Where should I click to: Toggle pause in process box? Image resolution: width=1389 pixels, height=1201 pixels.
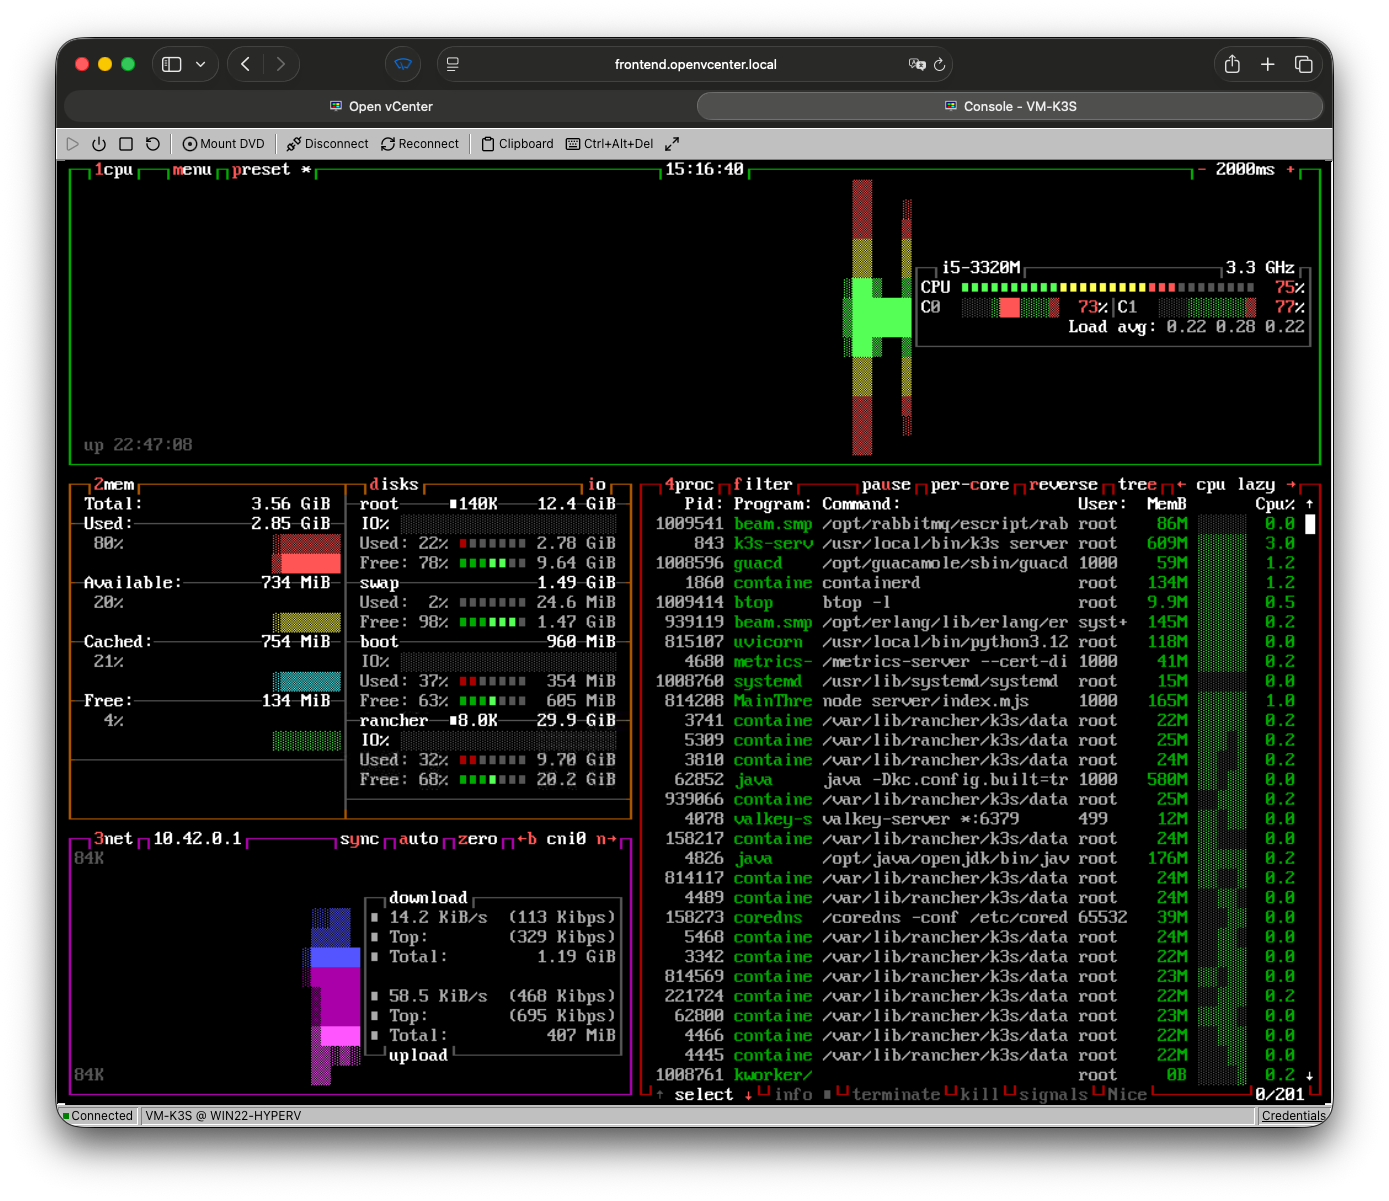pos(886,485)
